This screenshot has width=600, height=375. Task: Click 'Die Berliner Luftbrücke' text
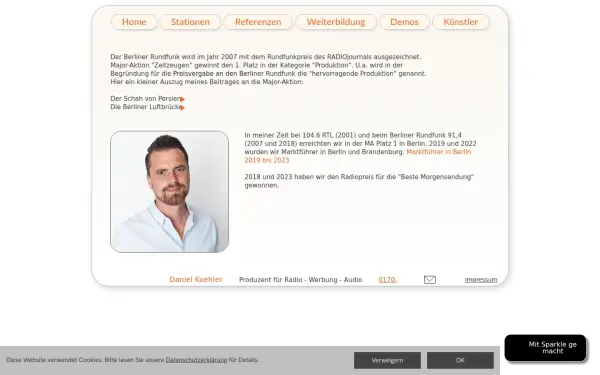pyautogui.click(x=145, y=107)
